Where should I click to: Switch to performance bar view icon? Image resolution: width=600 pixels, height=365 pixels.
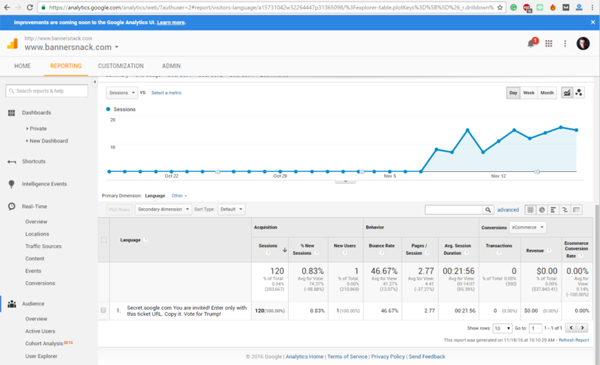[x=553, y=210]
